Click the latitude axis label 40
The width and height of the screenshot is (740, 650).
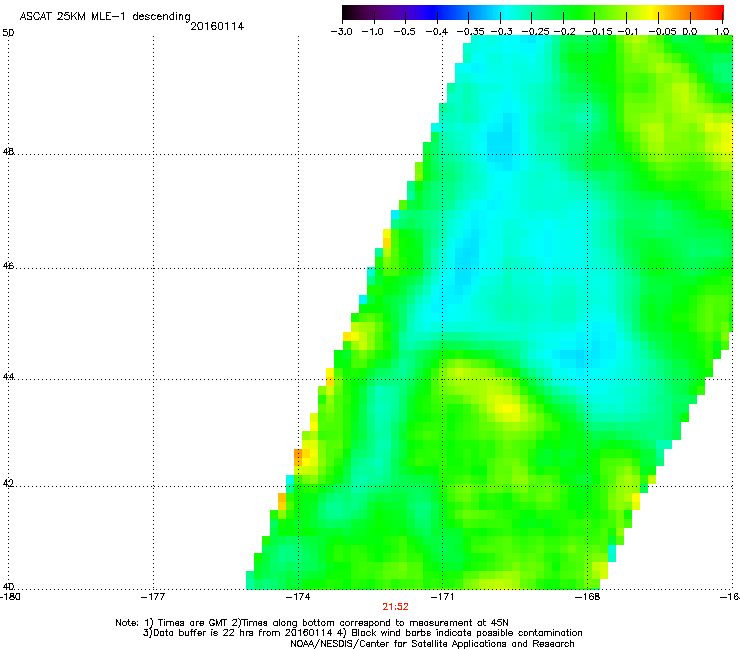[8, 586]
